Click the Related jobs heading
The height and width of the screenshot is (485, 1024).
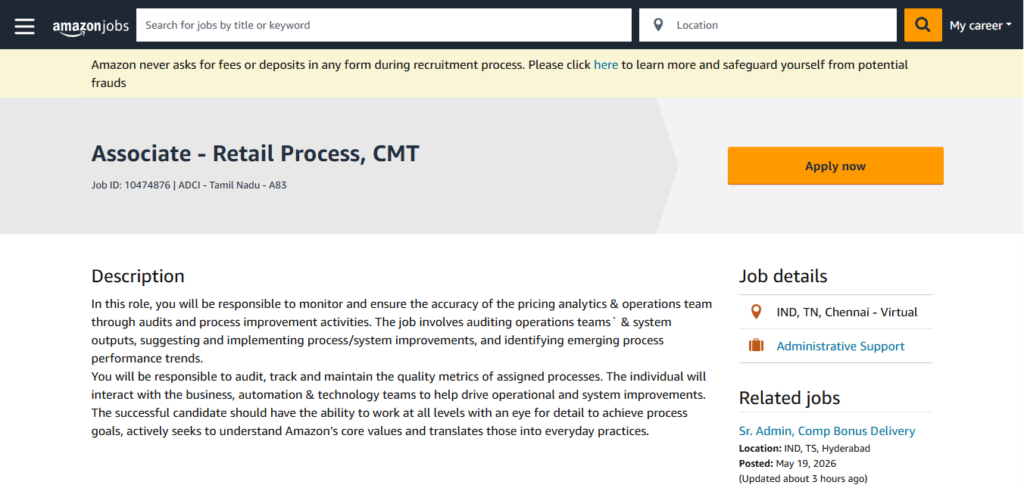789,398
